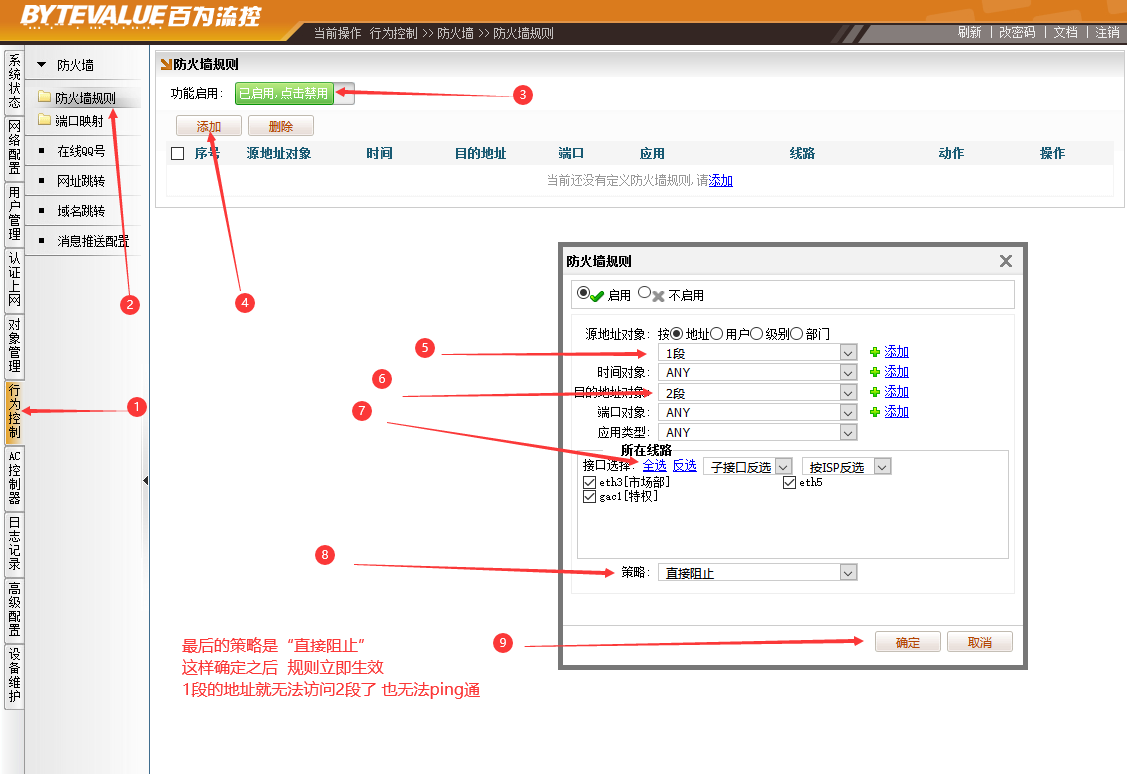
Task: Switch to the 行为控制 vertical tab
Action: coord(14,412)
